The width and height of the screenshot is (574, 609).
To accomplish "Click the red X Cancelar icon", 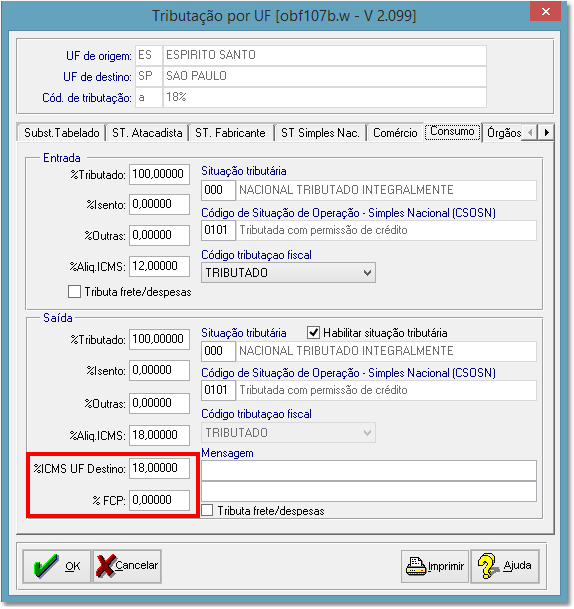I will [x=106, y=566].
